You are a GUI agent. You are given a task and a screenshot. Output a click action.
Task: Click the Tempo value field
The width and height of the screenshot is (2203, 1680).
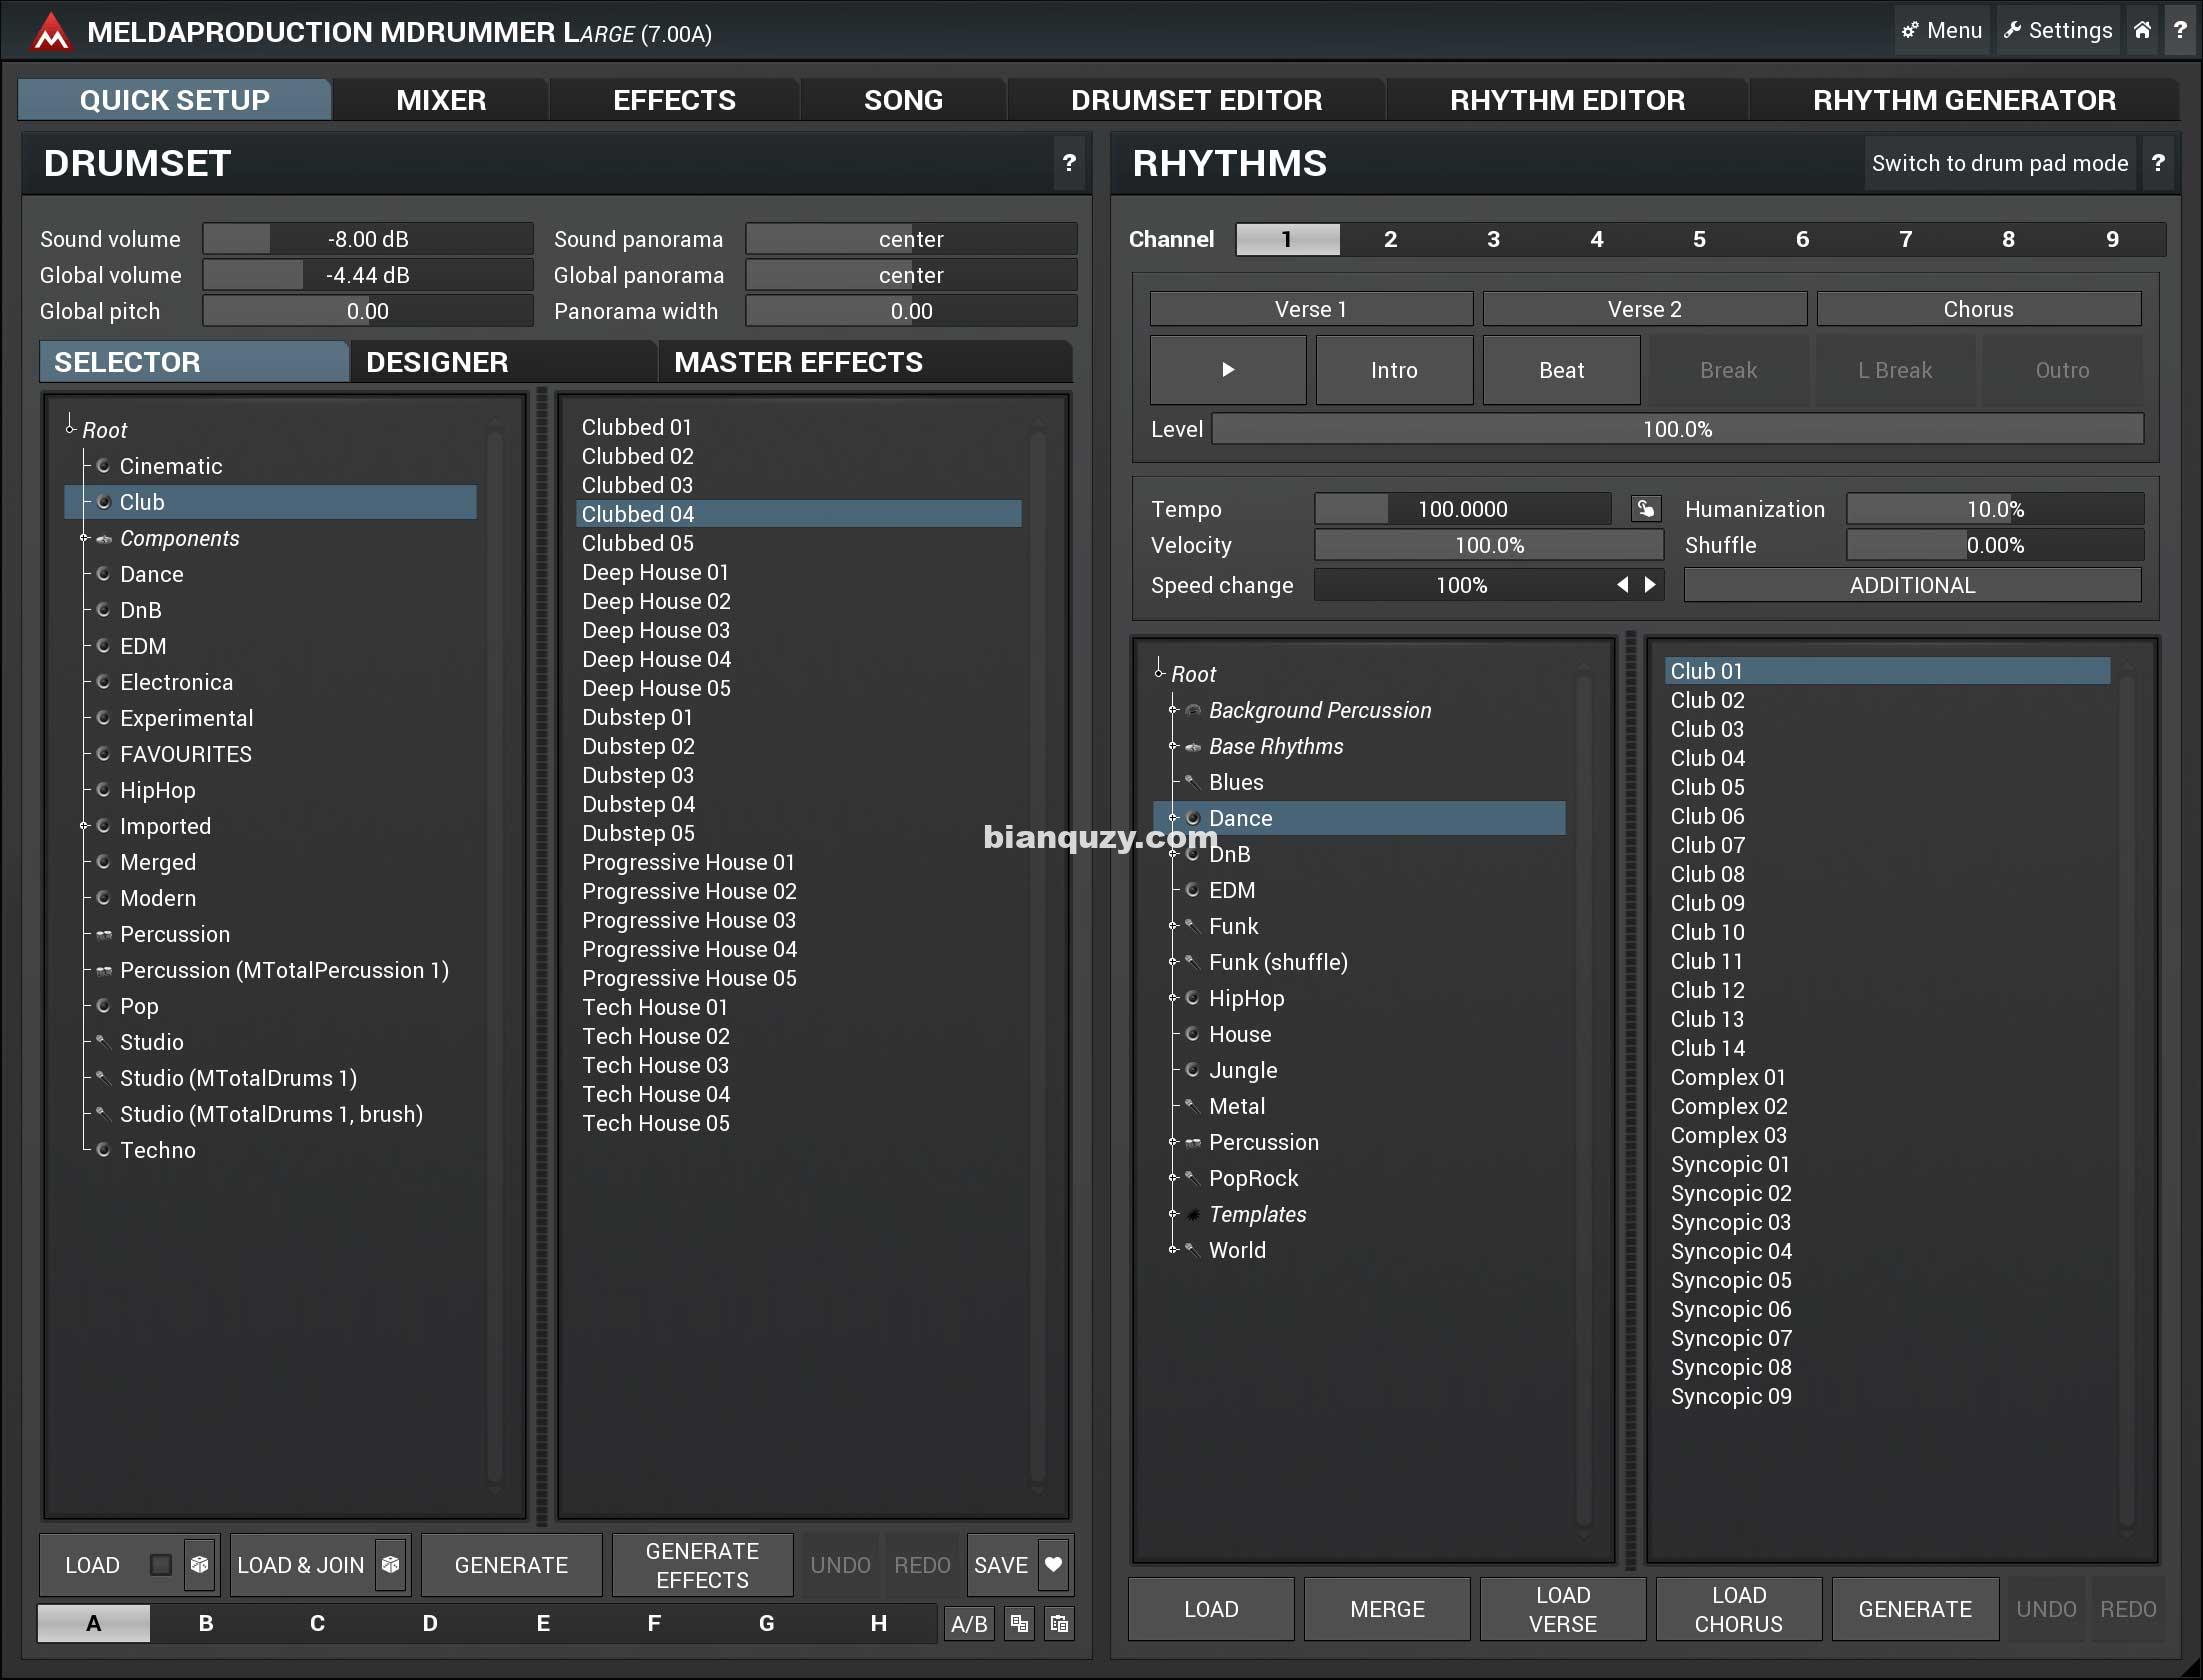click(x=1462, y=509)
